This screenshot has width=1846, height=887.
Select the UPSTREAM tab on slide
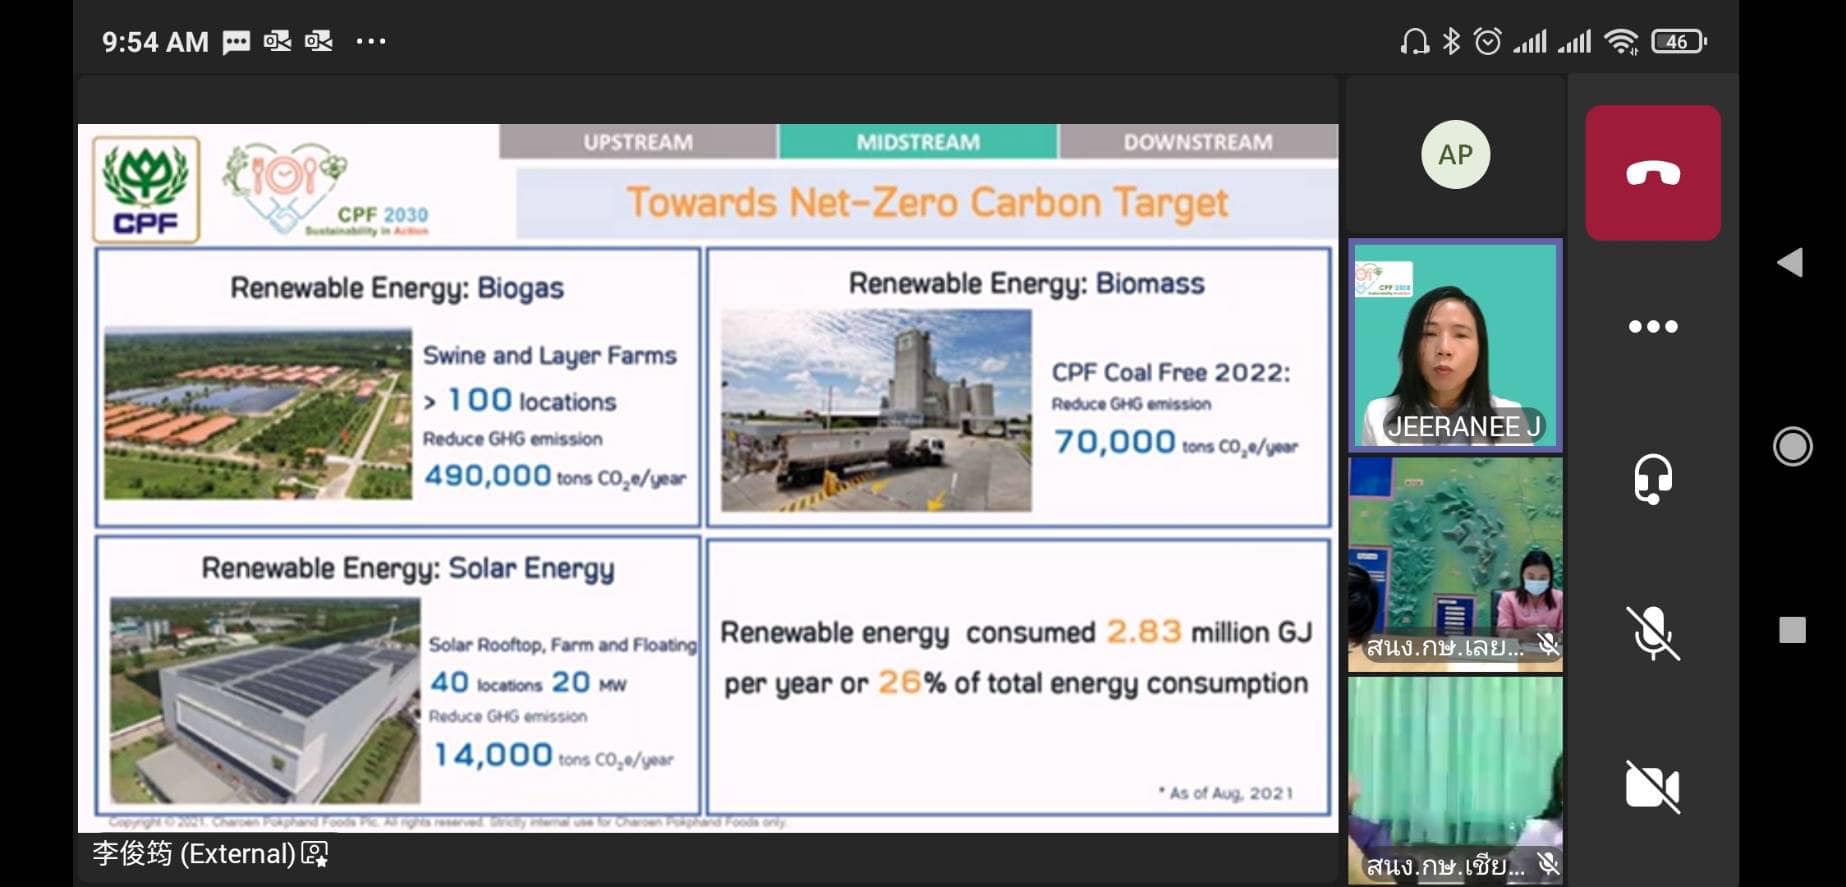638,142
